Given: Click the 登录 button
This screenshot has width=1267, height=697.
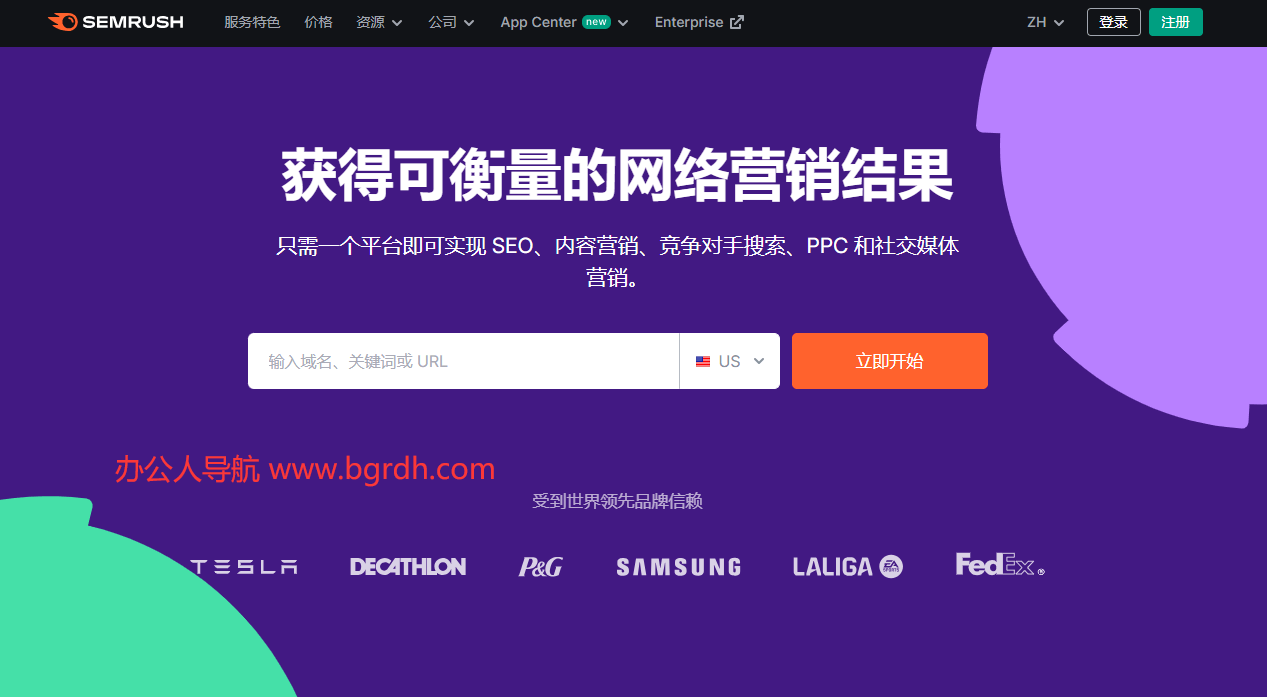Looking at the screenshot, I should (x=1113, y=21).
